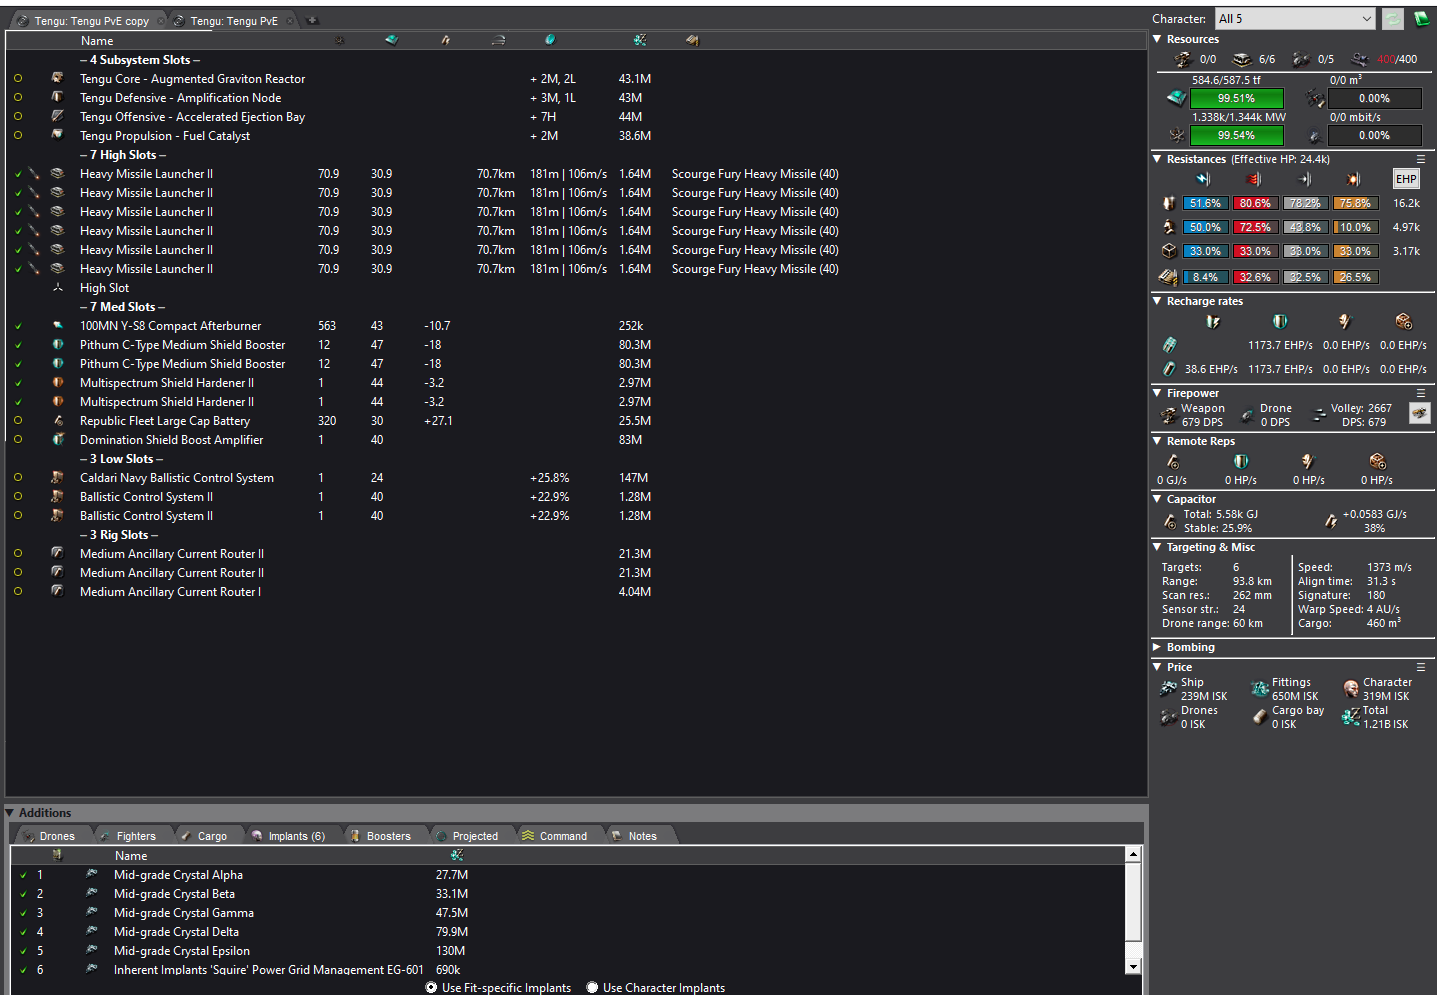Click the powergrid icon beside the 99.54% bar
This screenshot has width=1437, height=995.
1177,135
